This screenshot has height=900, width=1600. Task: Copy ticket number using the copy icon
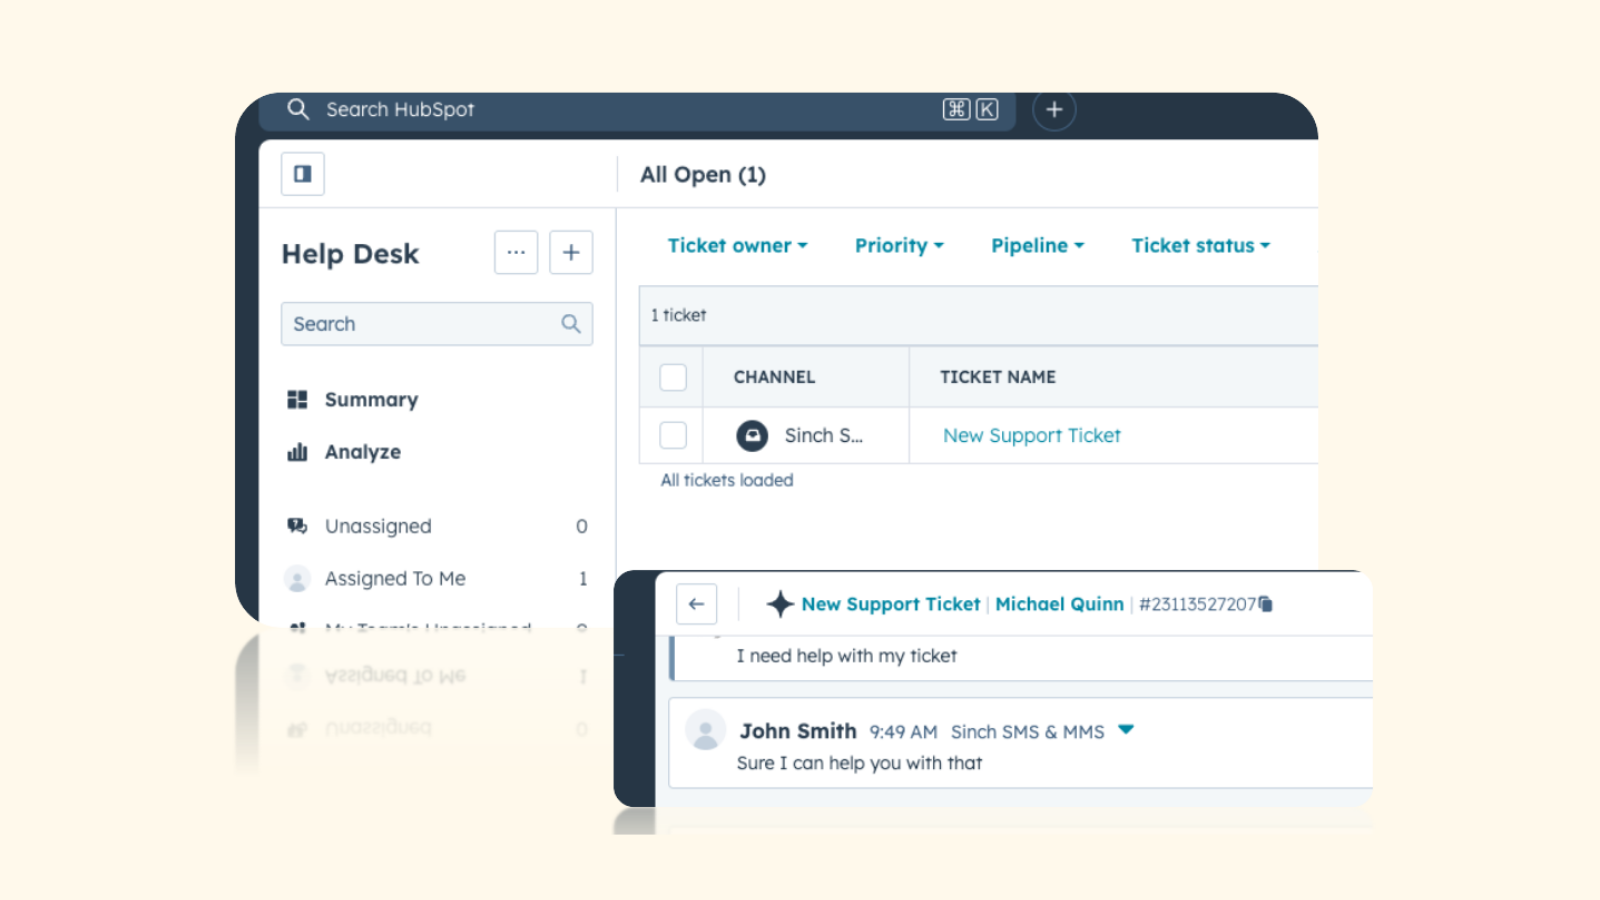pyautogui.click(x=1263, y=604)
